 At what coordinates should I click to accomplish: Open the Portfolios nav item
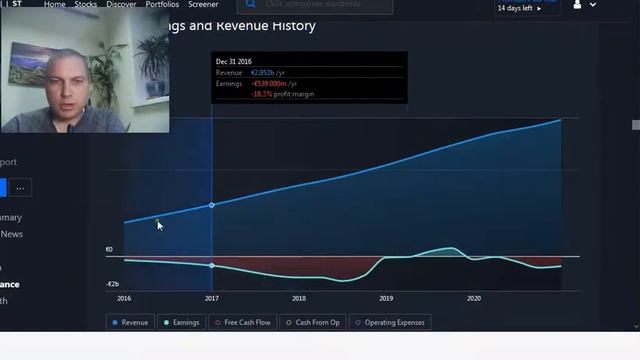(162, 4)
